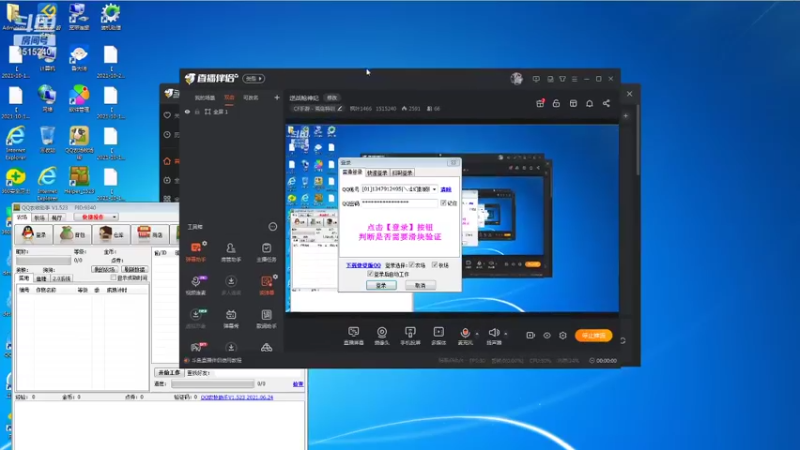Viewport: 800px width, 450px height.
Task: Click the bell notification icon above preview
Action: pyautogui.click(x=589, y=103)
